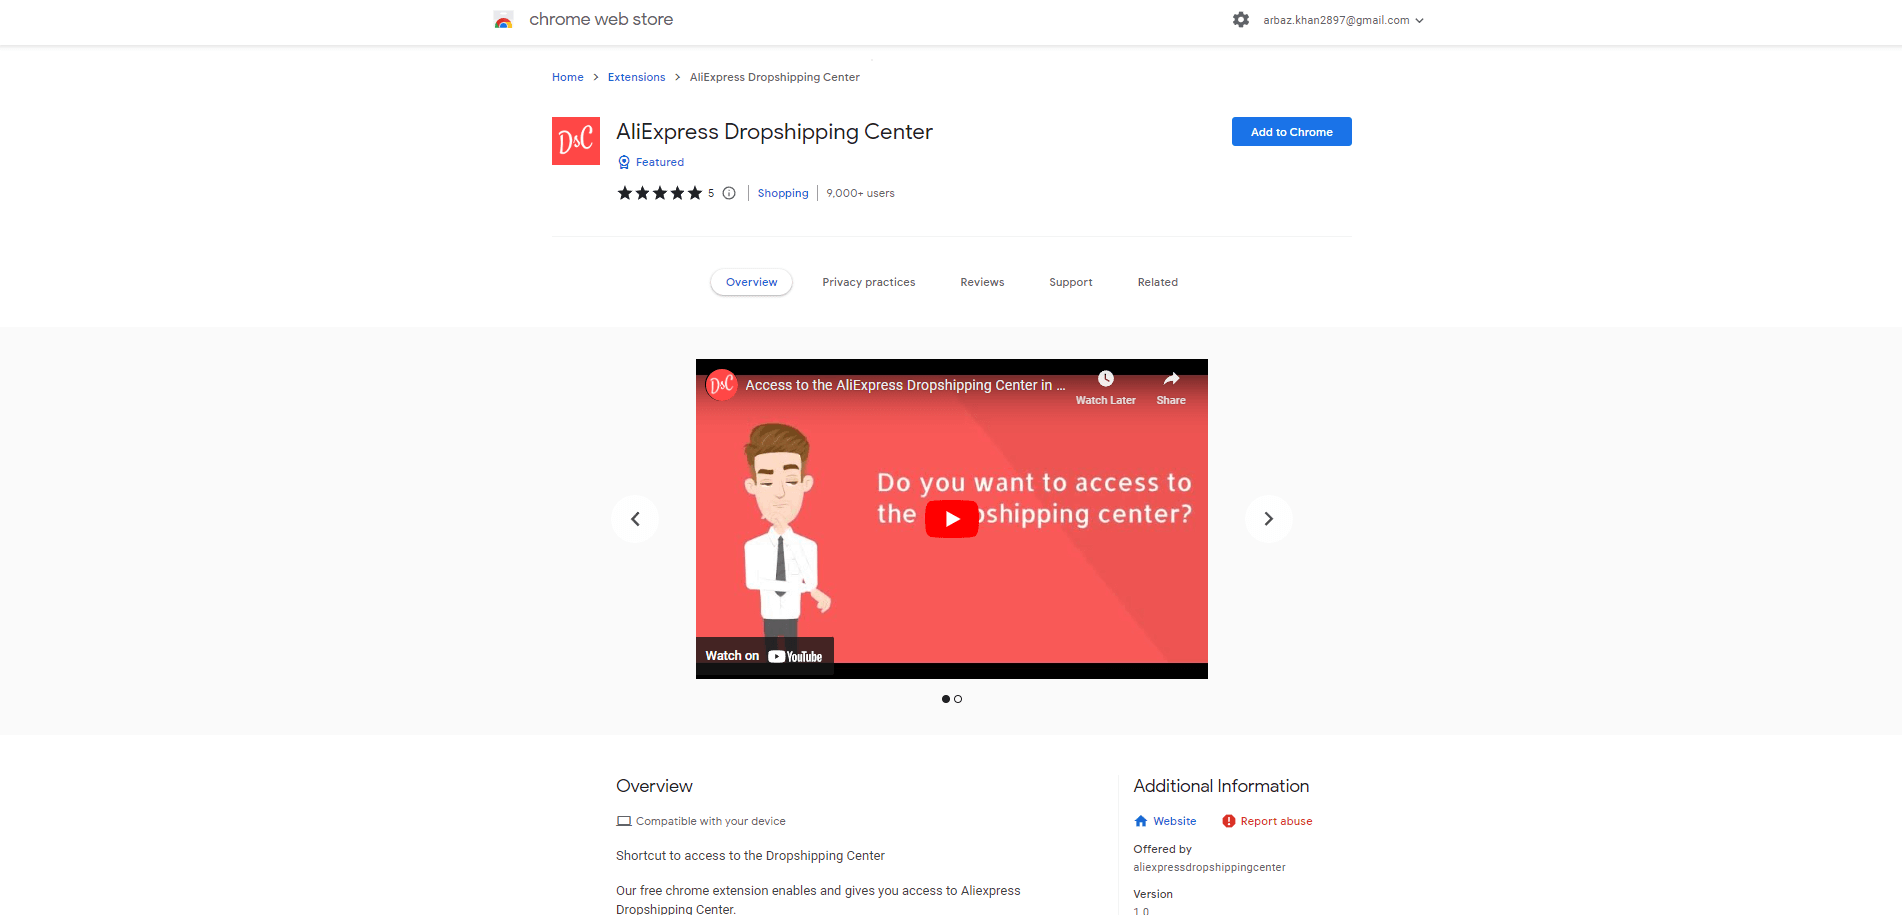Click the red DsC extension logo

576,141
